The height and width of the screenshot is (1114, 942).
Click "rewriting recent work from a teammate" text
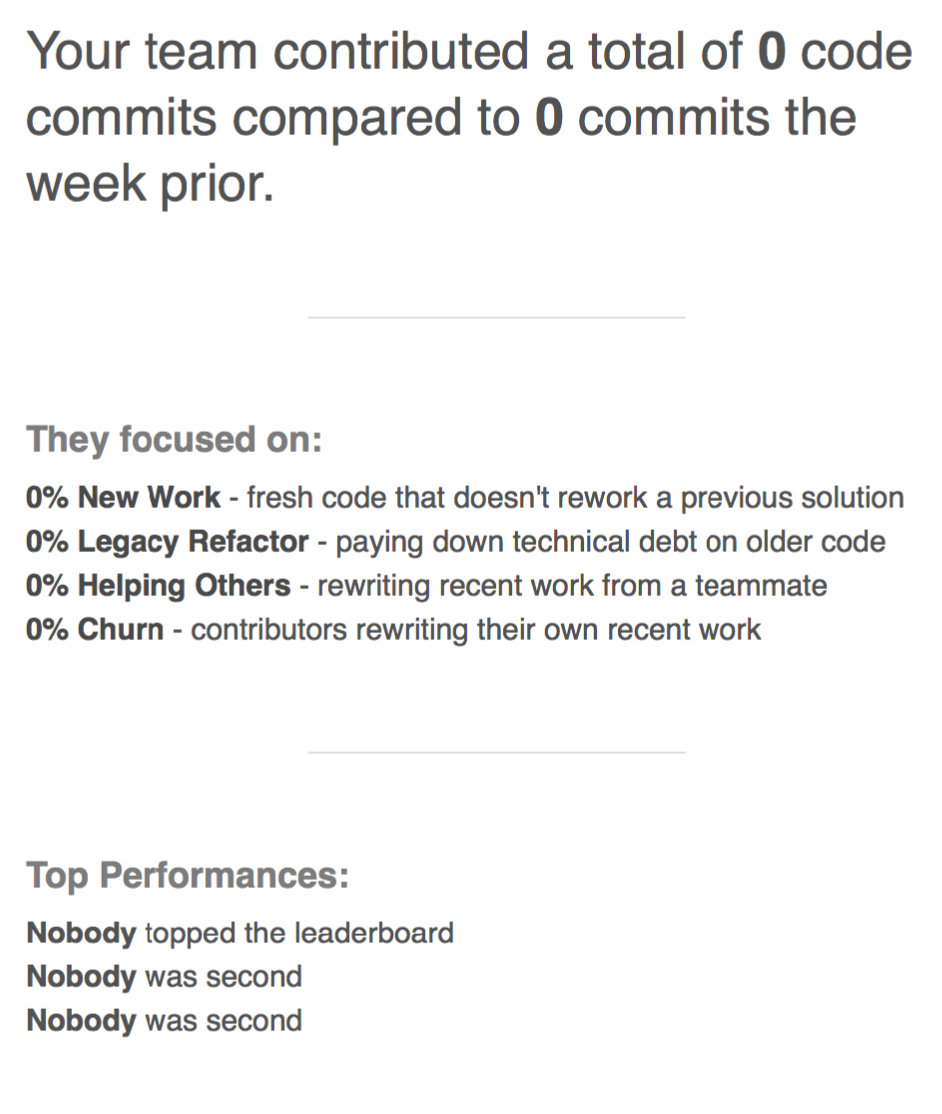click(x=571, y=586)
